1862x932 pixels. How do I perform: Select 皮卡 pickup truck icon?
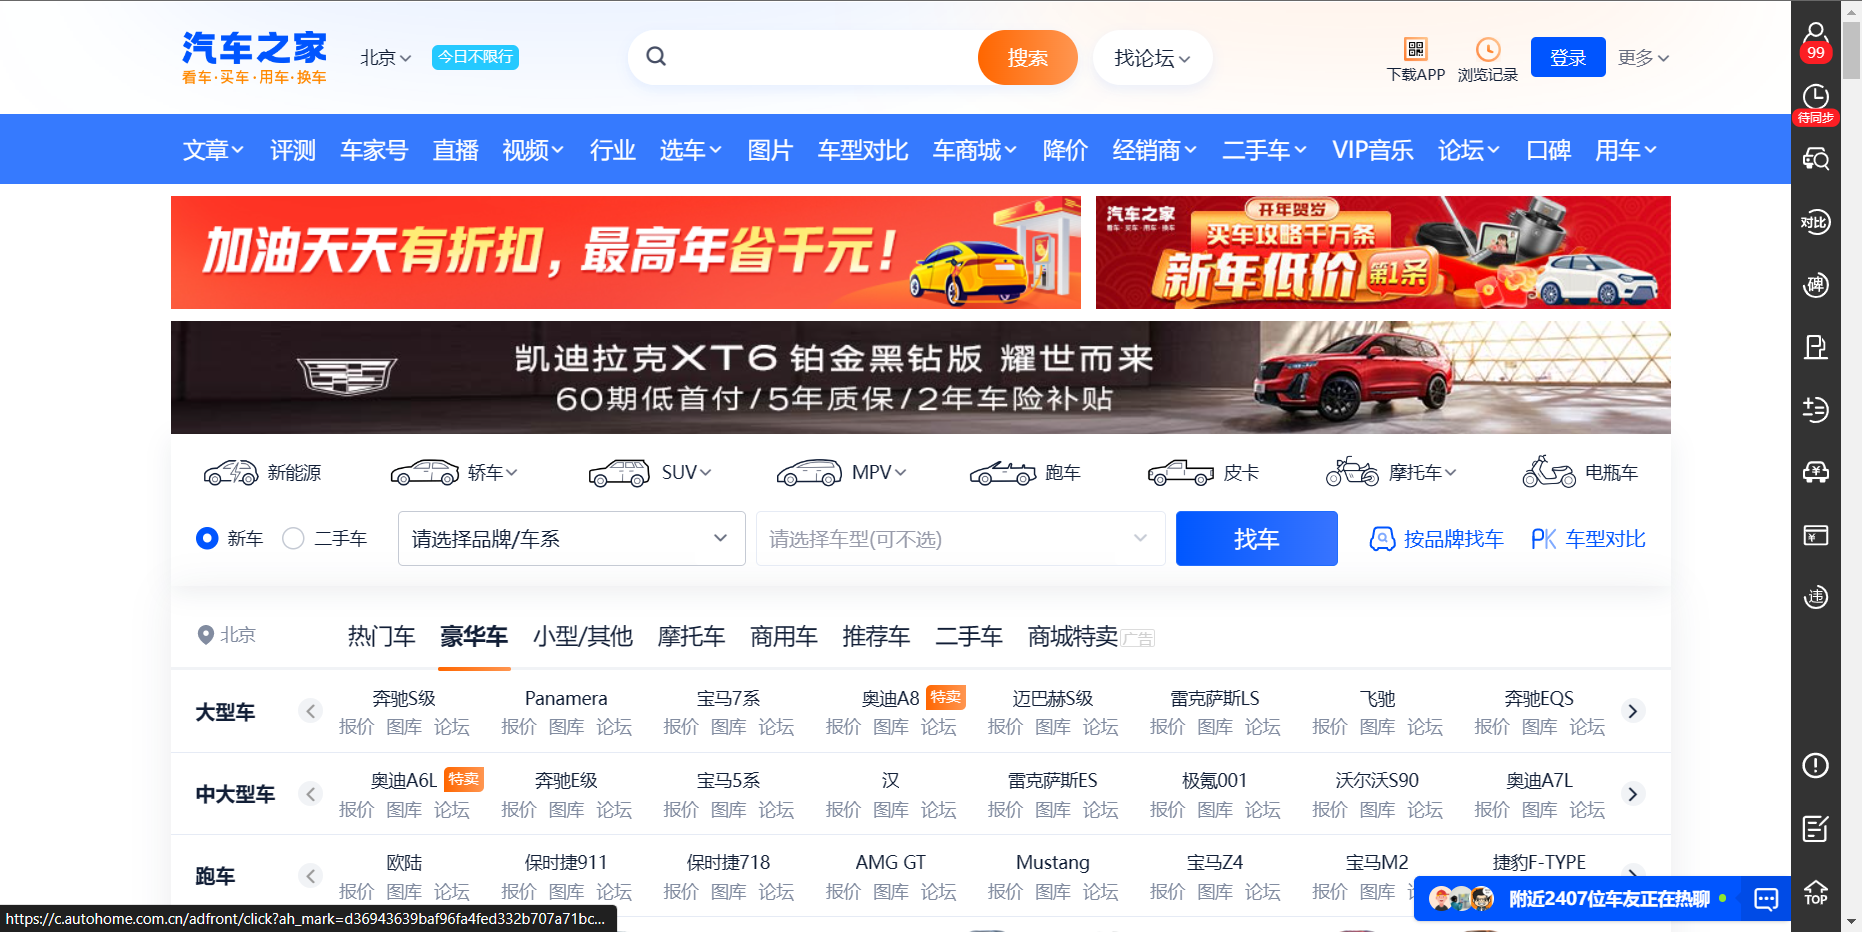pyautogui.click(x=1181, y=472)
